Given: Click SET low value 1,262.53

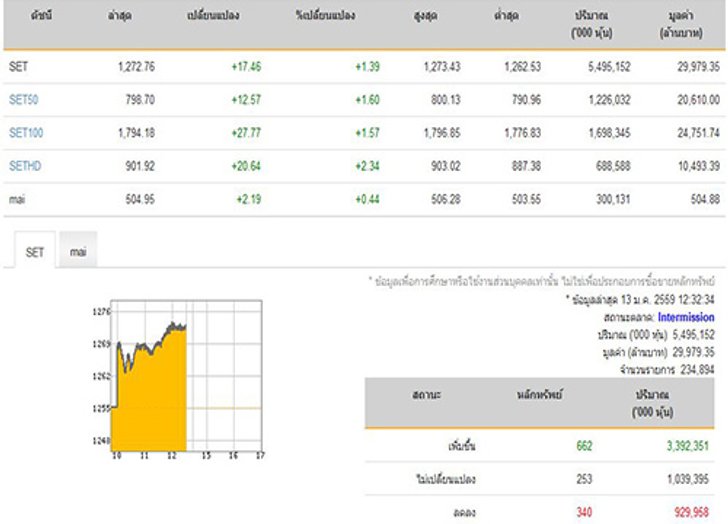Looking at the screenshot, I should 522,67.
